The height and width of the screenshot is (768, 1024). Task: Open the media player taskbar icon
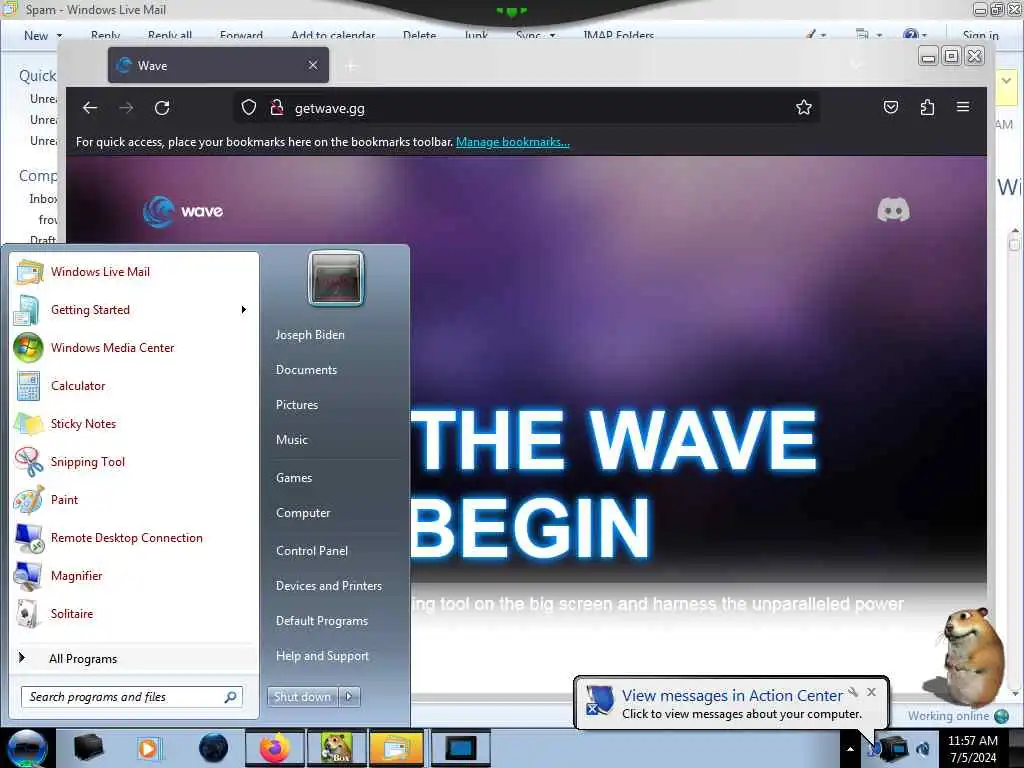coord(149,748)
